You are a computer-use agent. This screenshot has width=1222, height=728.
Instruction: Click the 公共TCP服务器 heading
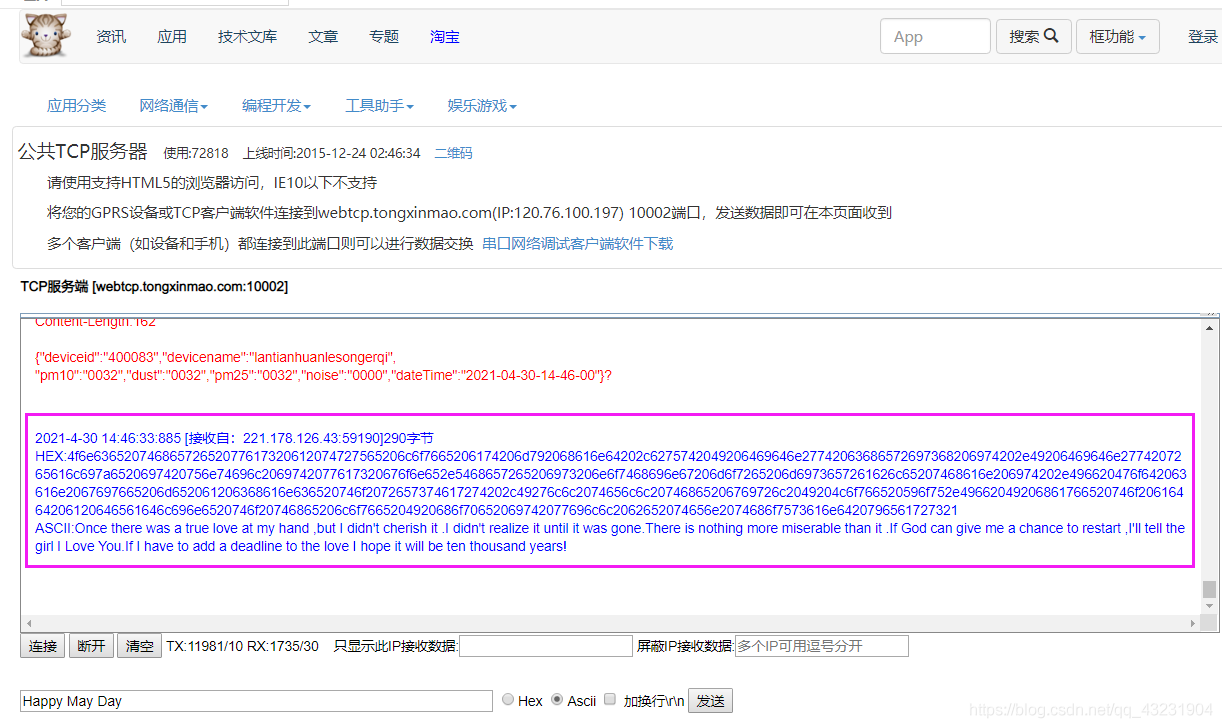83,152
